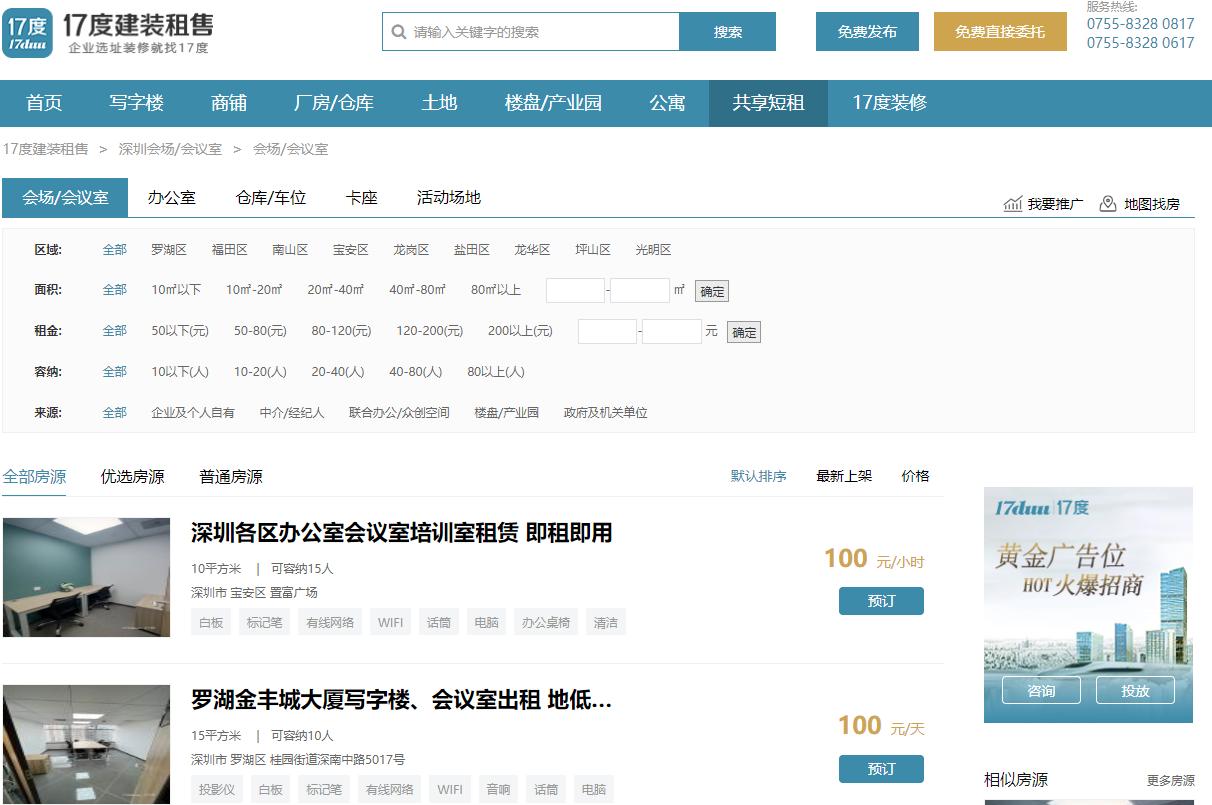This screenshot has height=805, width=1212.
Task: Click 预订 on the first listing
Action: click(x=880, y=601)
